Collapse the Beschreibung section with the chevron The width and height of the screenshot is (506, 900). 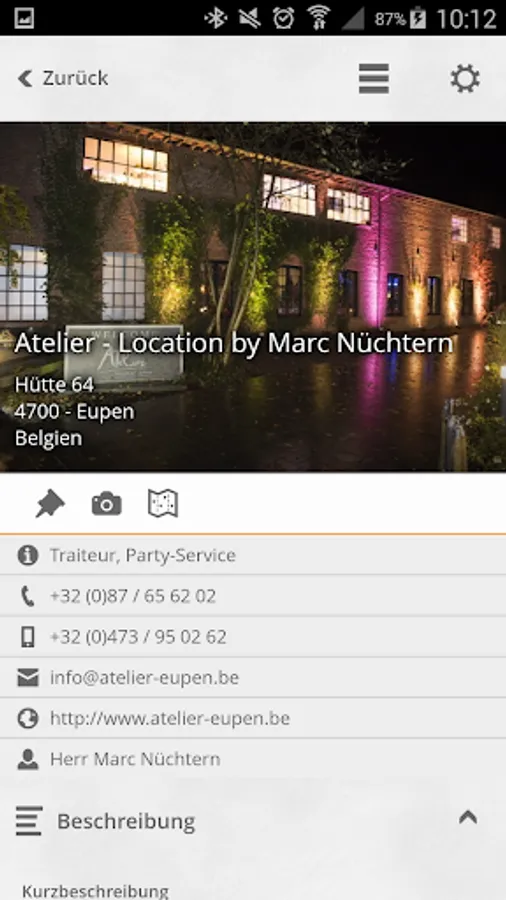pos(468,817)
